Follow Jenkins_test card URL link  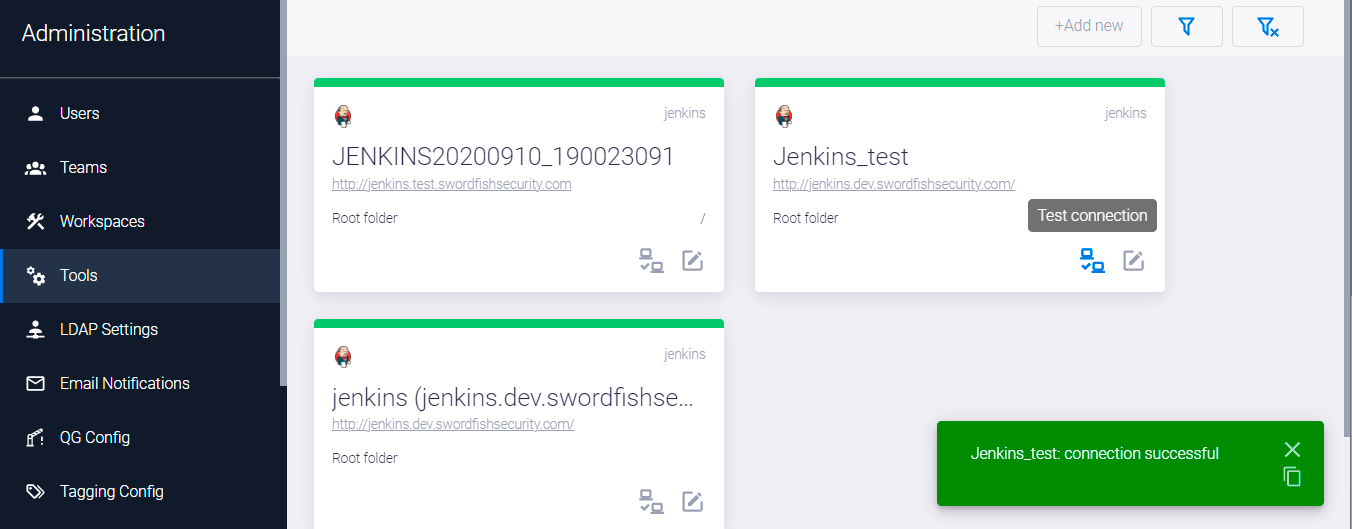(893, 184)
